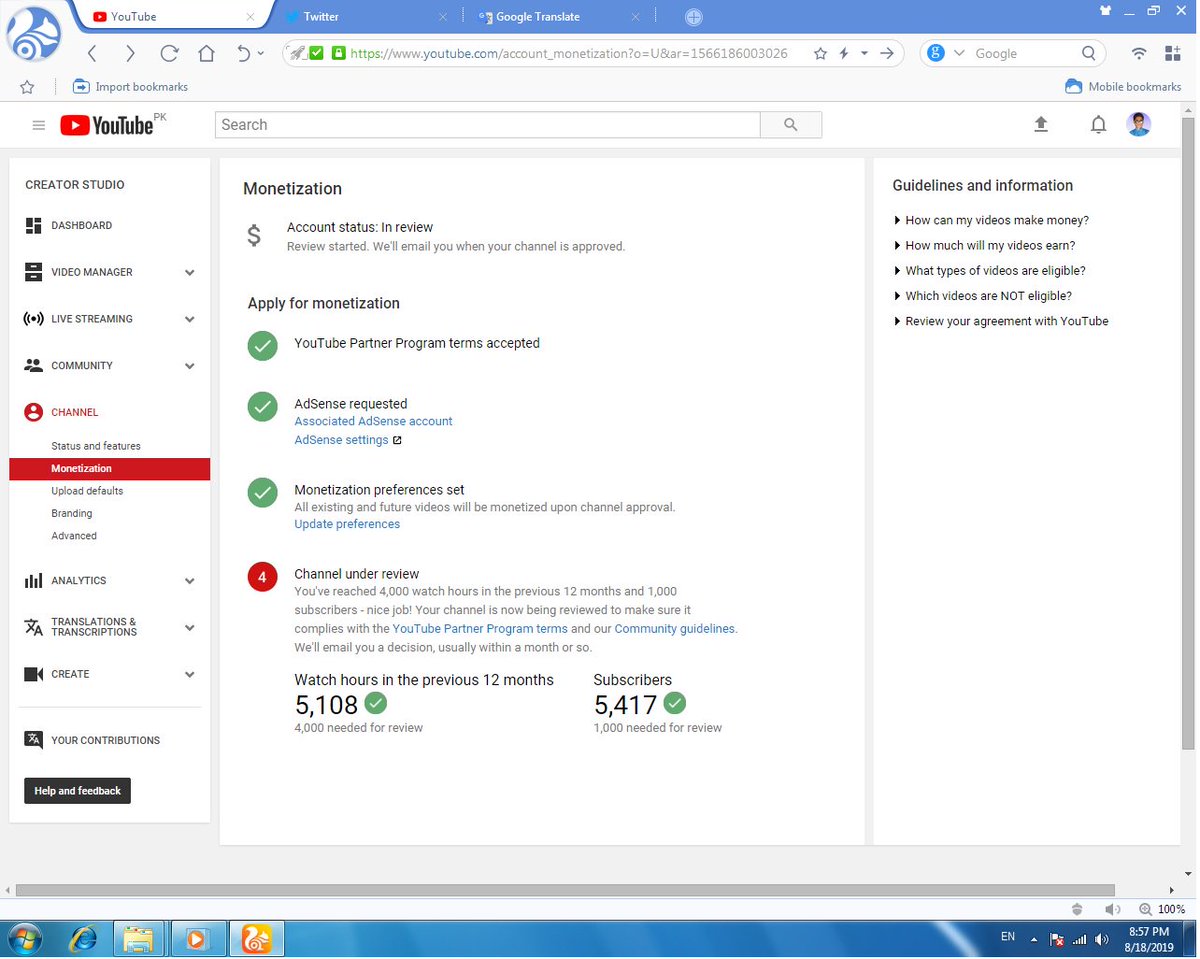
Task: Click the UC Browser logo
Action: tap(34, 36)
